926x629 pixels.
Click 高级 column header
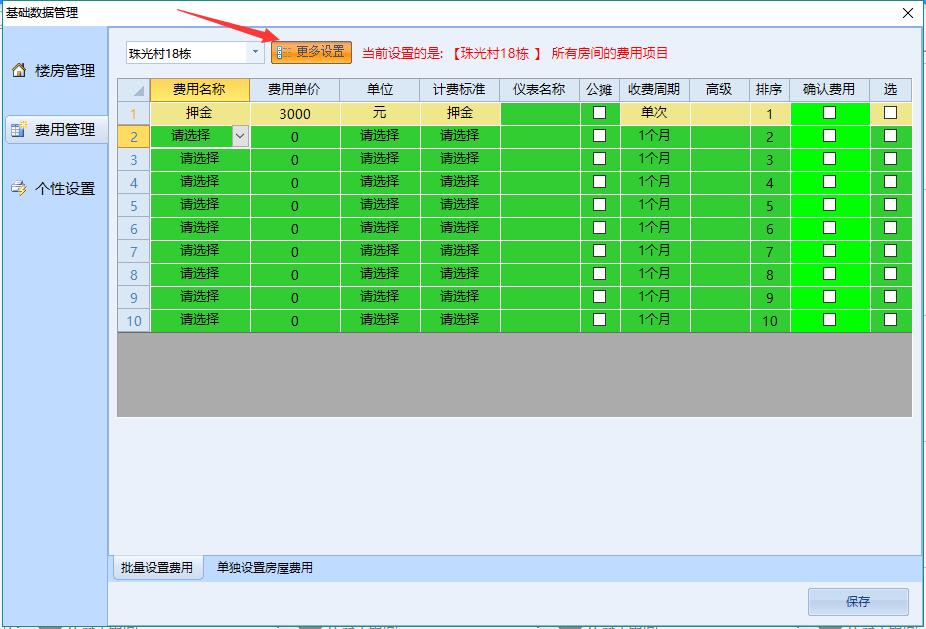pos(719,90)
